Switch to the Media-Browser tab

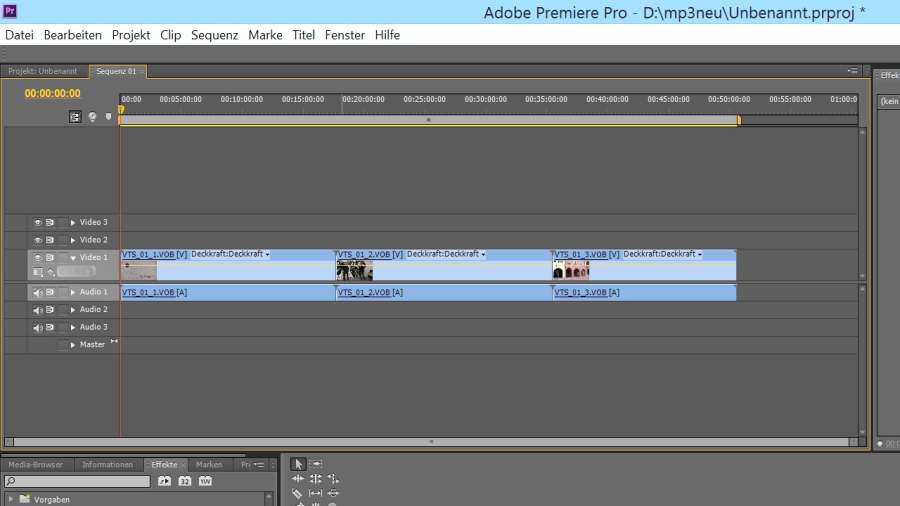click(x=36, y=465)
